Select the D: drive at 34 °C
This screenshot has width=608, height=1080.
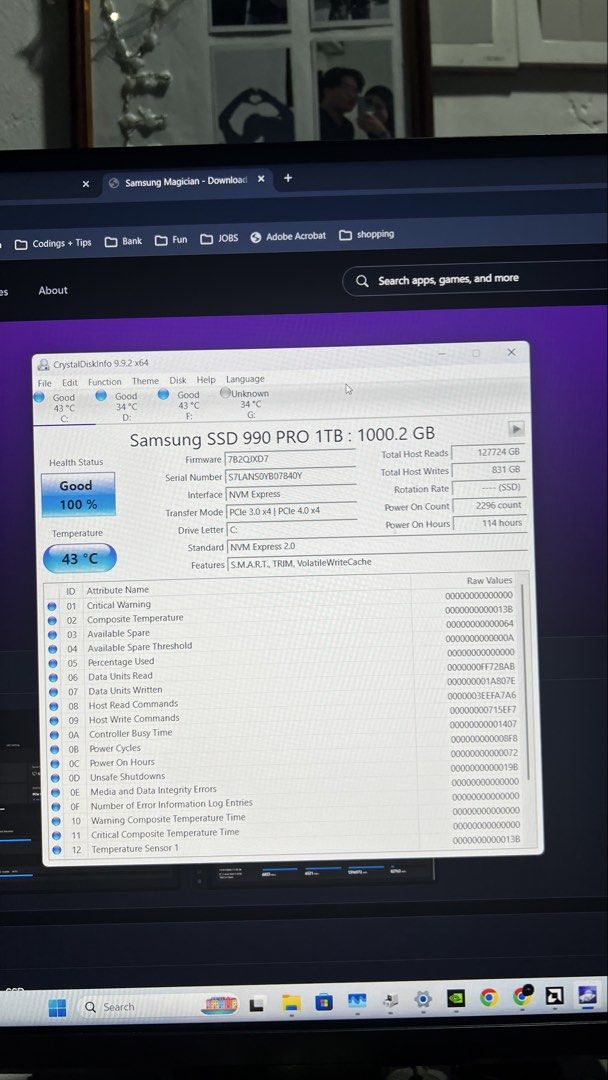(x=118, y=406)
